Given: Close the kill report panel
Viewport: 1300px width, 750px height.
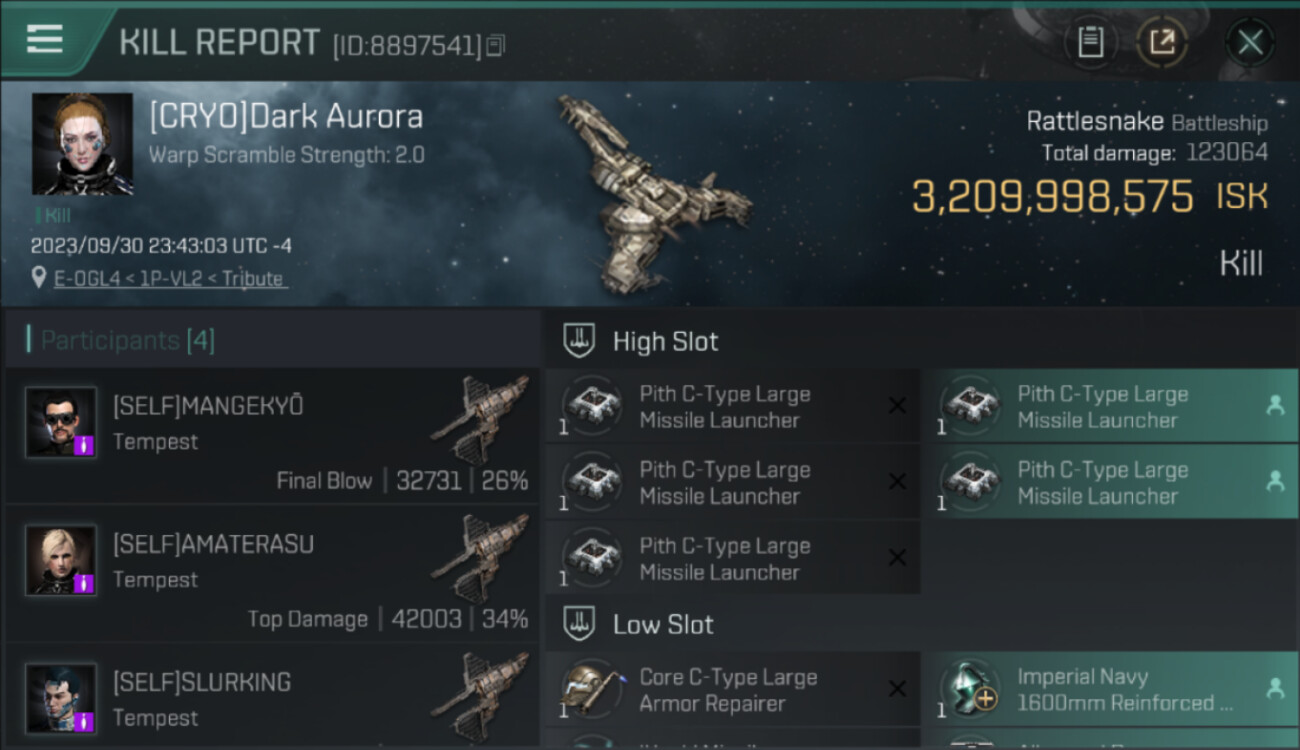Looking at the screenshot, I should click(1250, 42).
